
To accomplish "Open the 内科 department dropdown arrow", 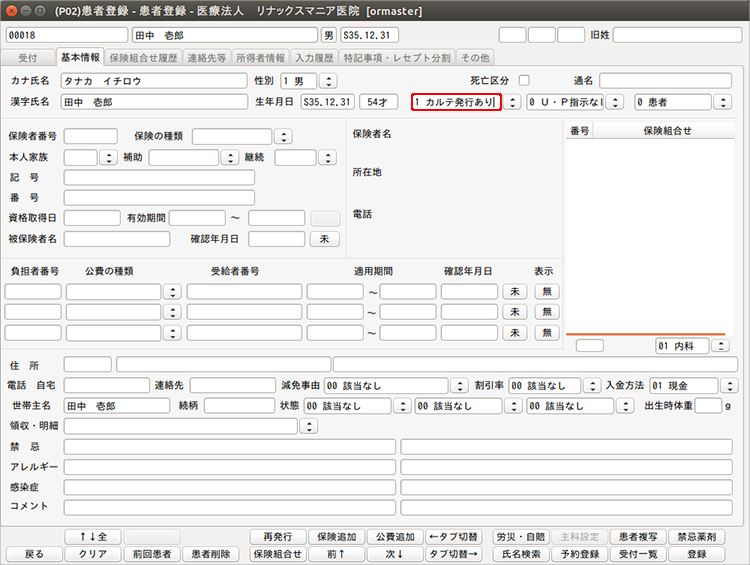I will 720,346.
